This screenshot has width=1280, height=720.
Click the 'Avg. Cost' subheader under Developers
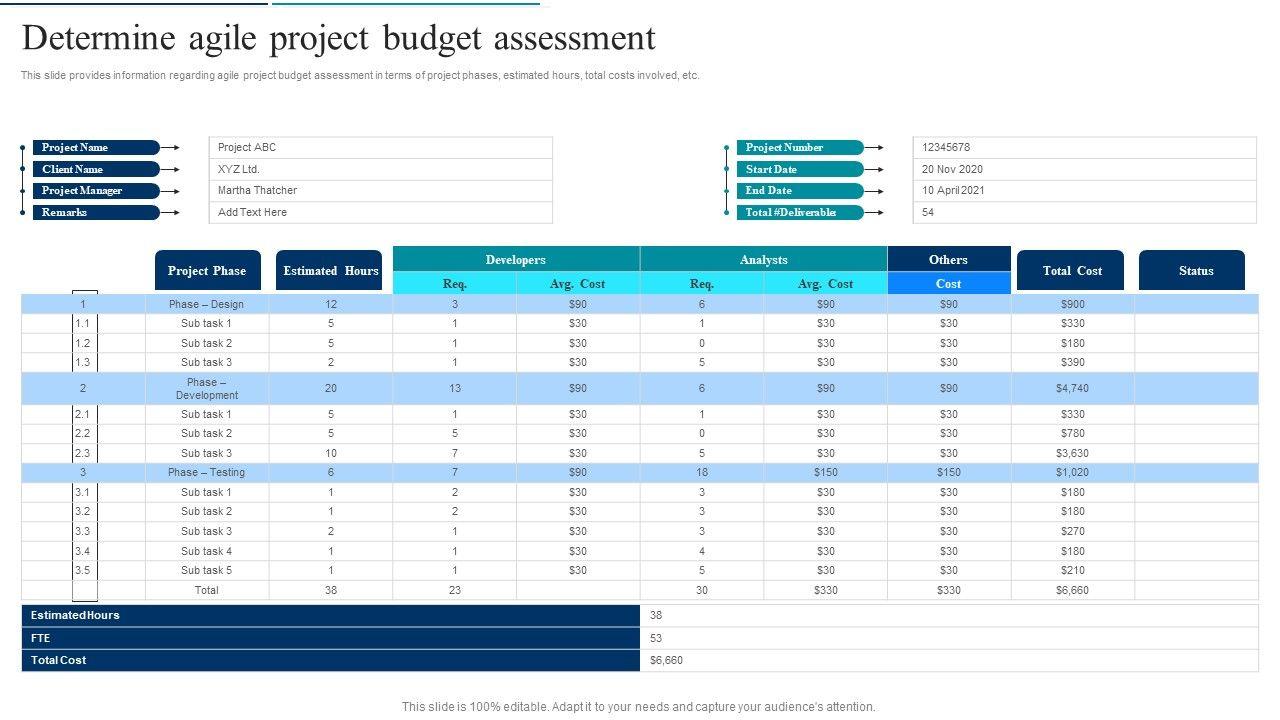(x=578, y=283)
